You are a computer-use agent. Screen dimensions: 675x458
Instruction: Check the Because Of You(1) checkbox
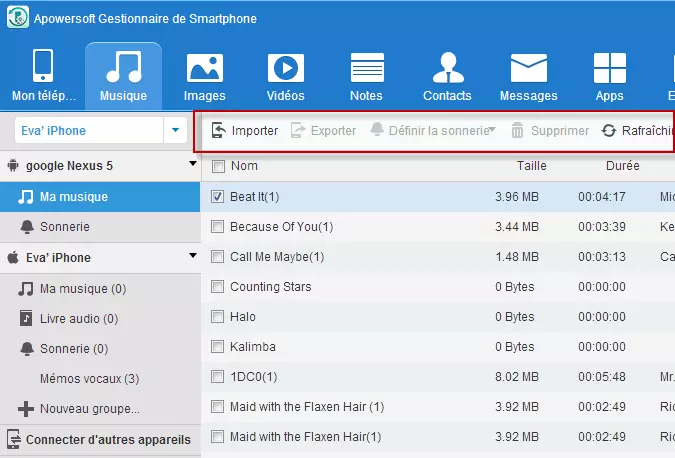tap(217, 227)
